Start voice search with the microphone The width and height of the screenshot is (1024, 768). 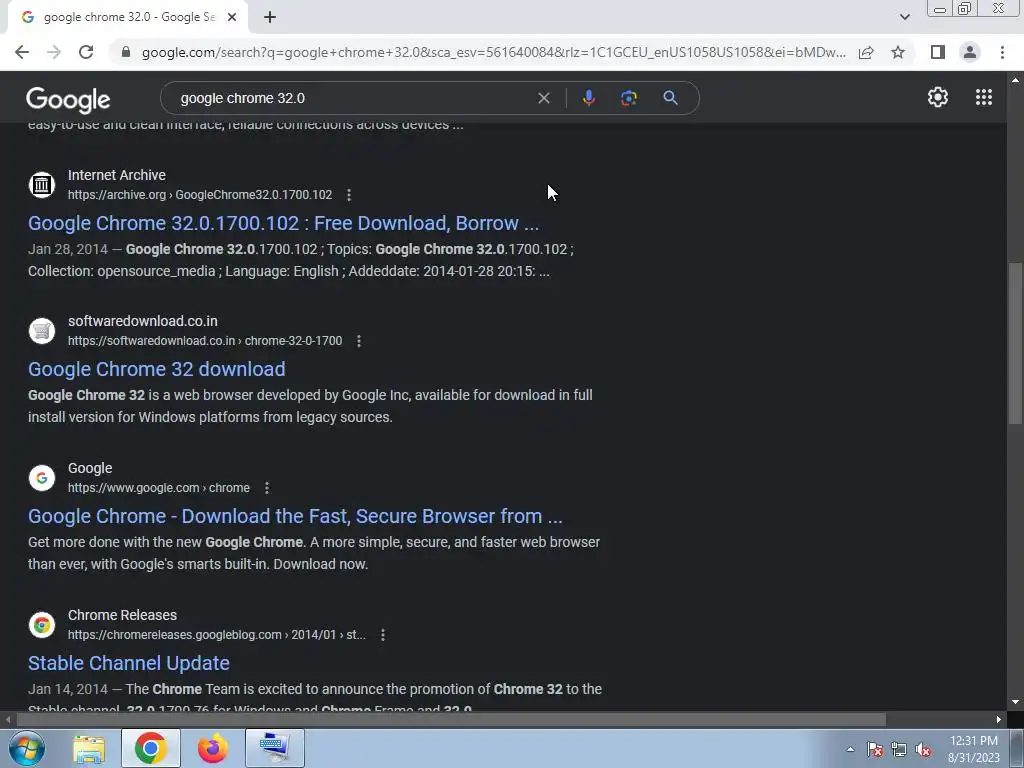coord(588,98)
